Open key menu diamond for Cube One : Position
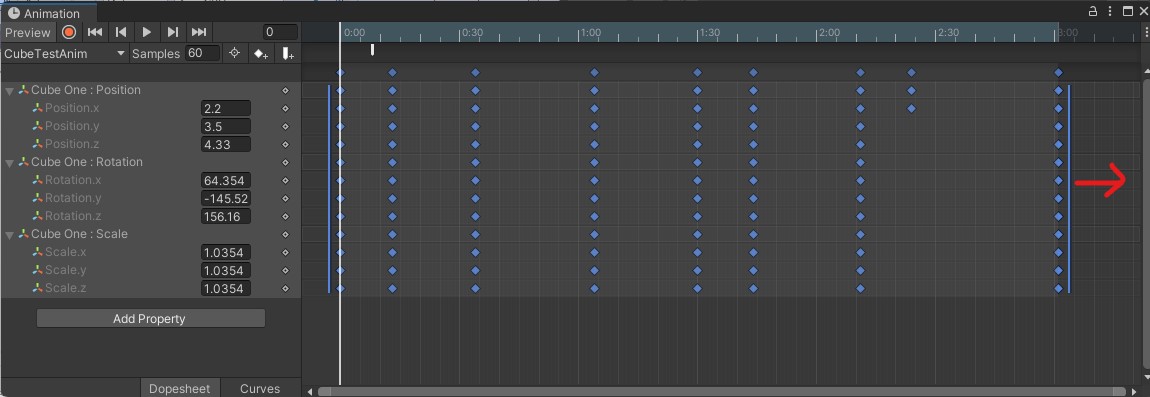 pos(286,90)
